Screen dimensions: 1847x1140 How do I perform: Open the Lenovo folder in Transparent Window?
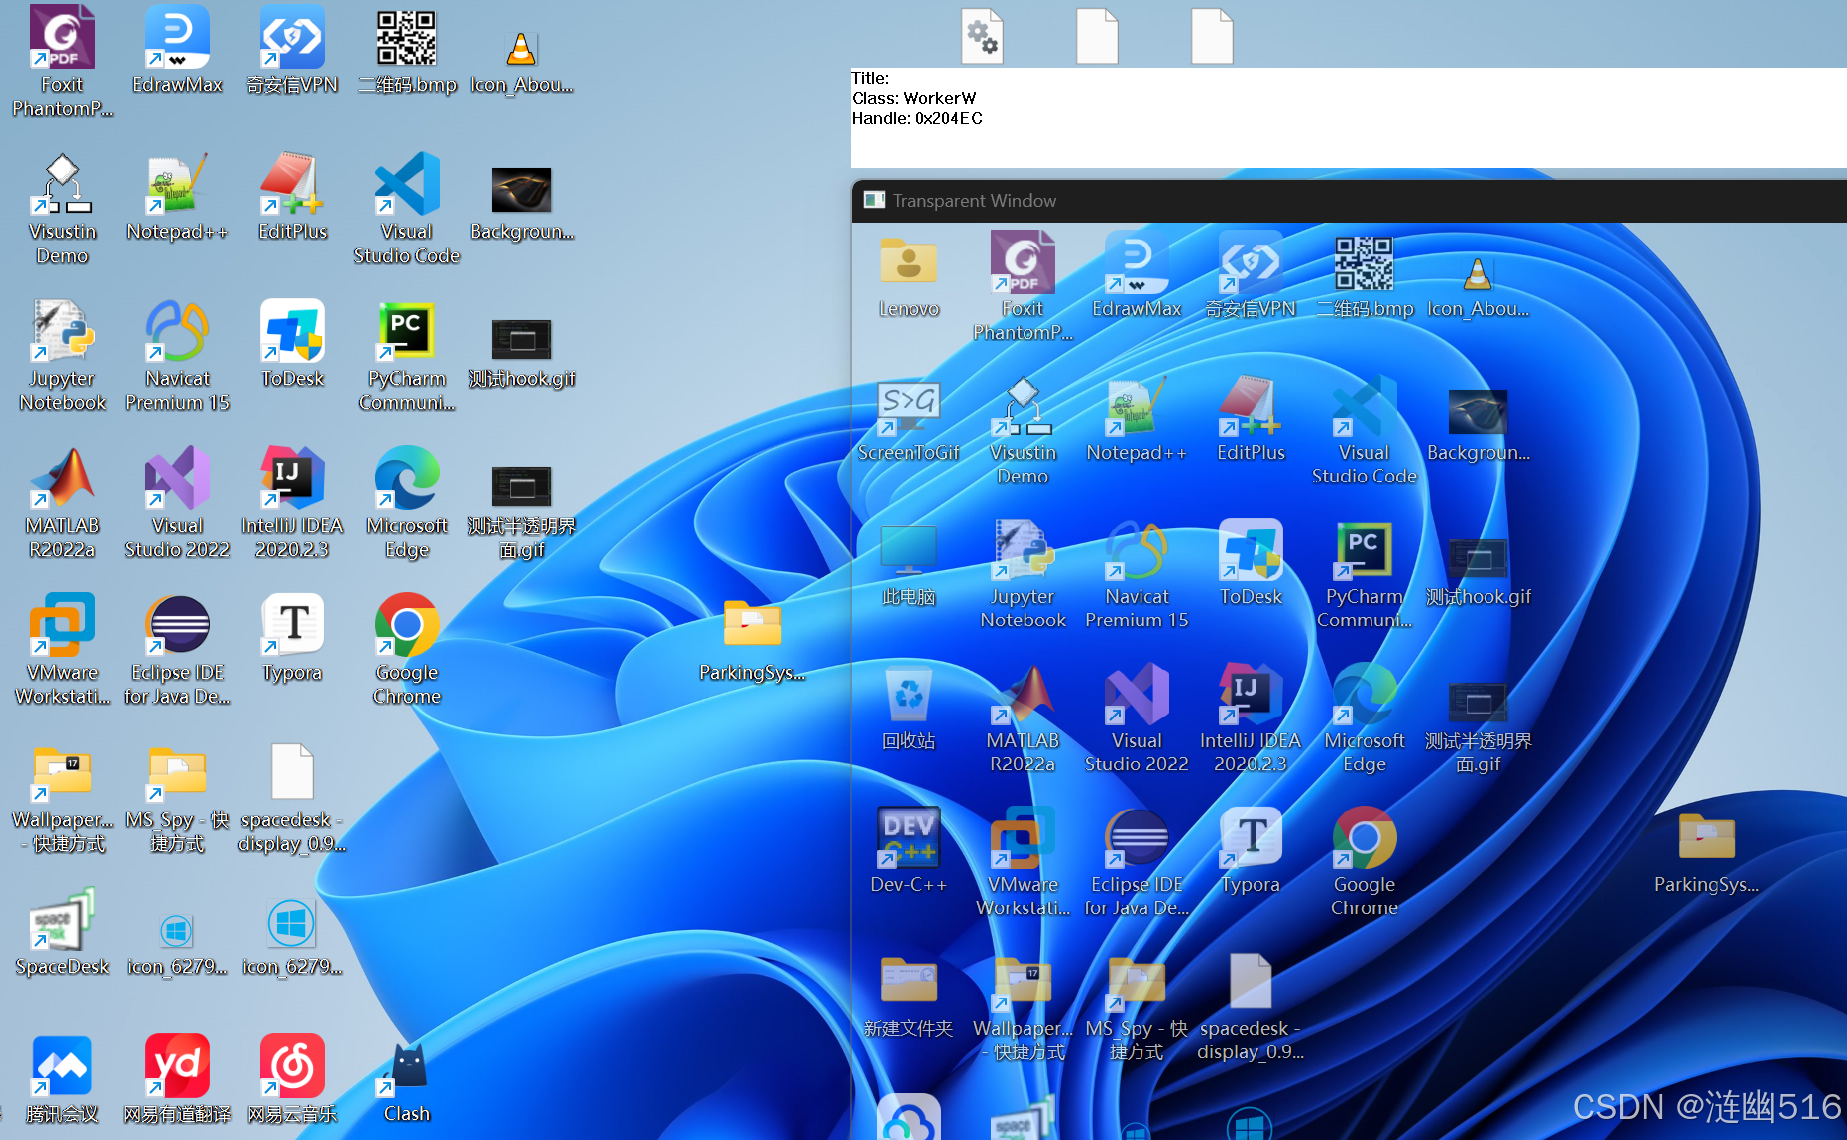tap(908, 278)
